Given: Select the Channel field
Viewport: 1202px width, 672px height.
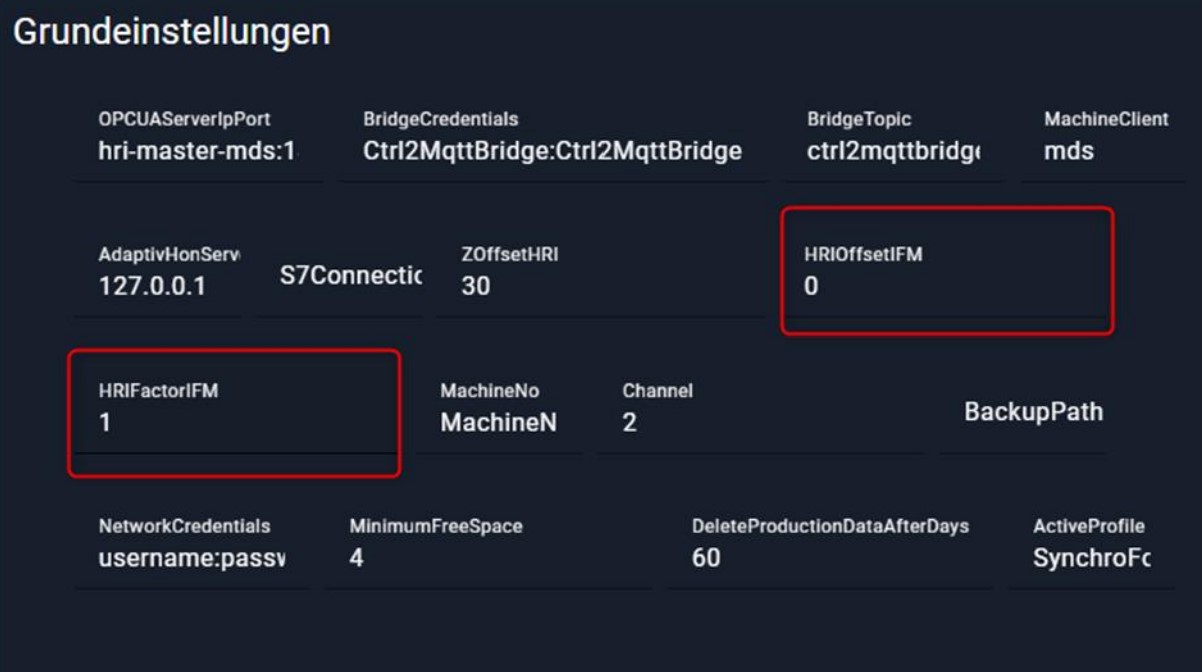Looking at the screenshot, I should 760,423.
